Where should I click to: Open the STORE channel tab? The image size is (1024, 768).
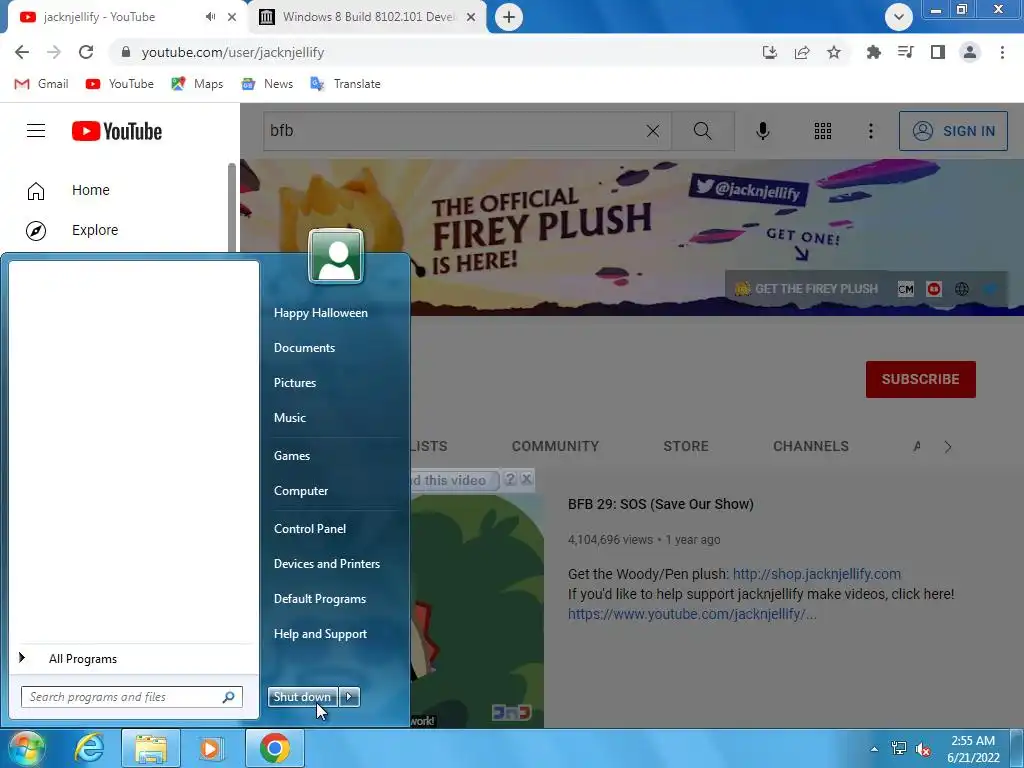(x=686, y=446)
